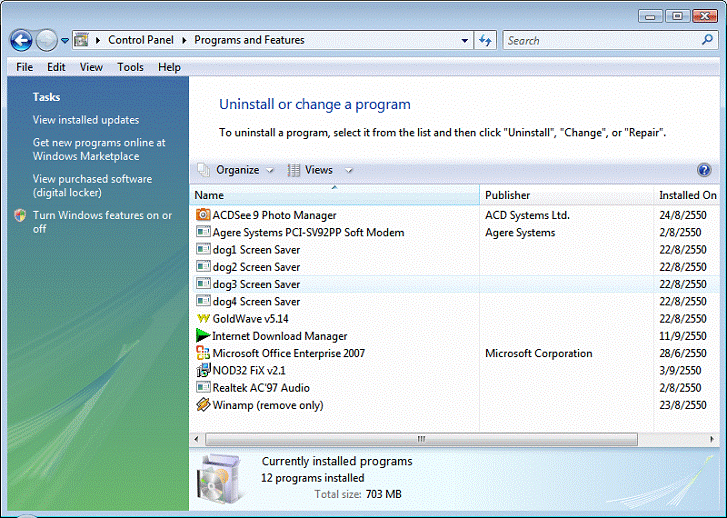Image resolution: width=727 pixels, height=518 pixels.
Task: Expand the address bar history dropdown
Action: coord(464,40)
